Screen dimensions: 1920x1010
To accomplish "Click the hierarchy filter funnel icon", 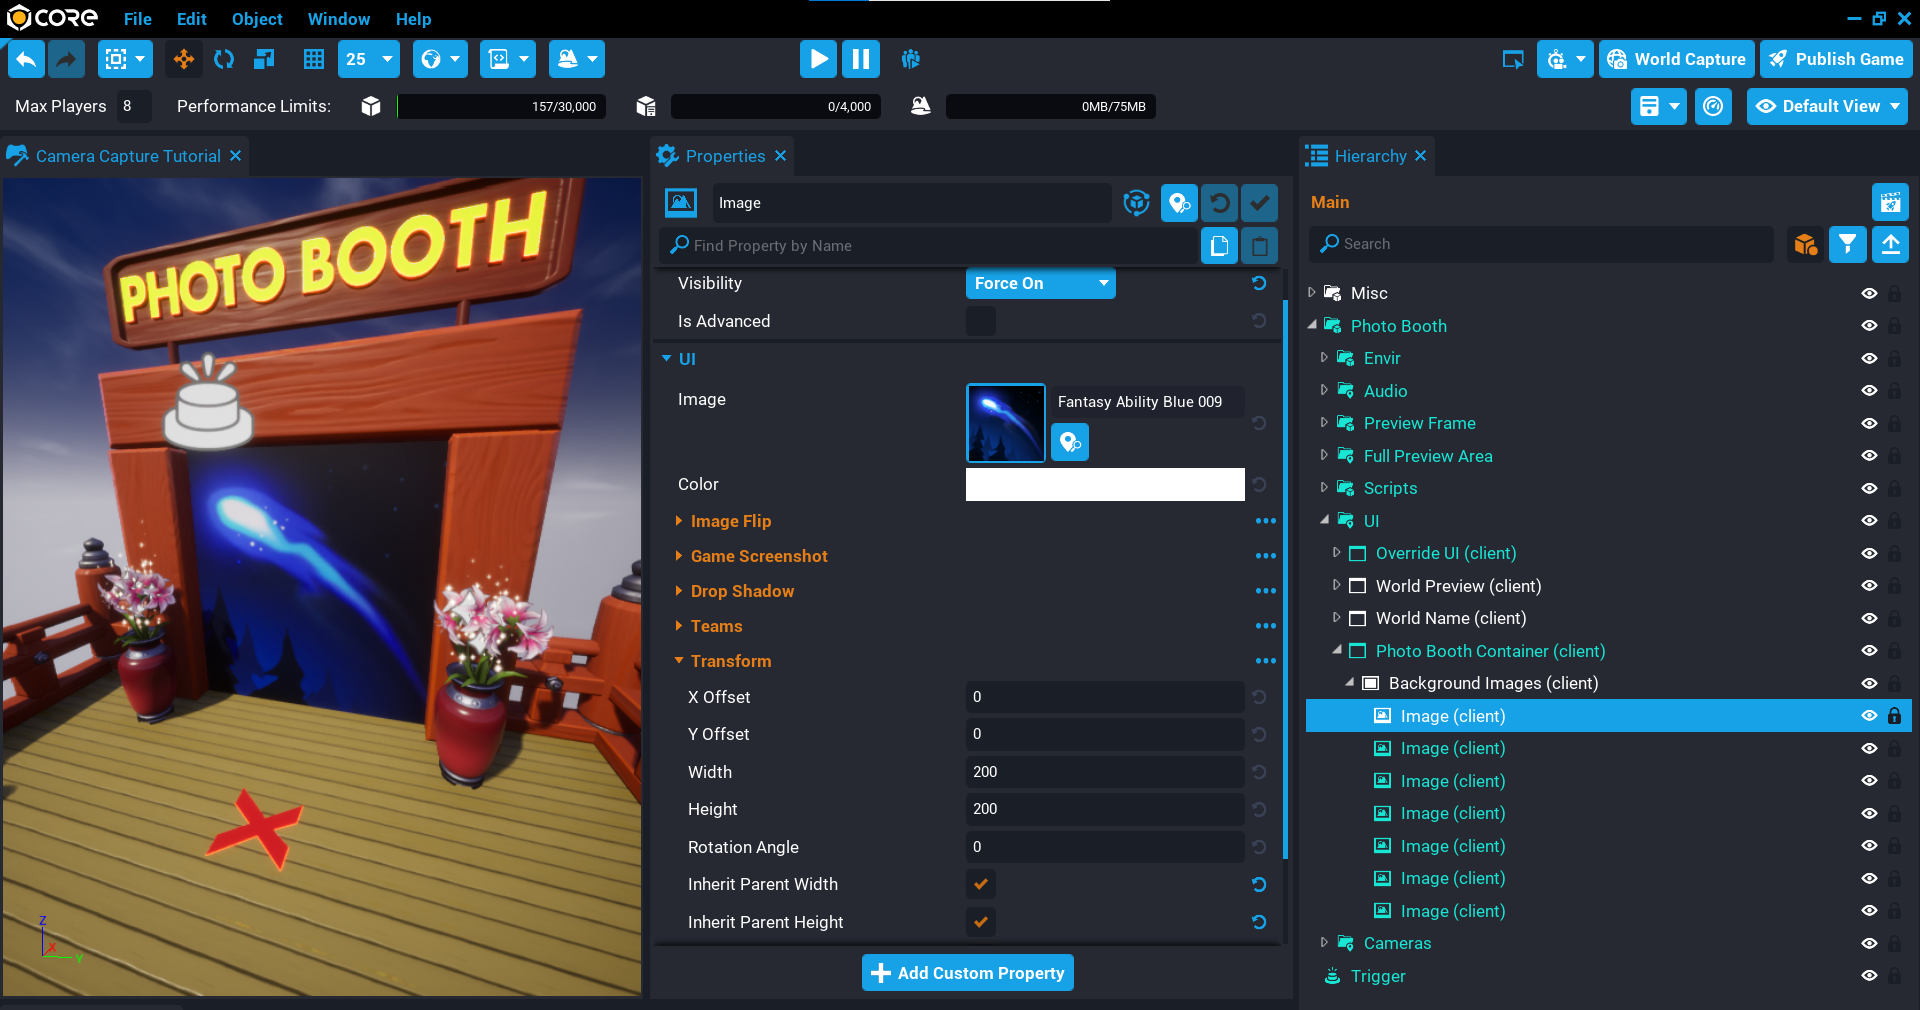I will click(1847, 244).
